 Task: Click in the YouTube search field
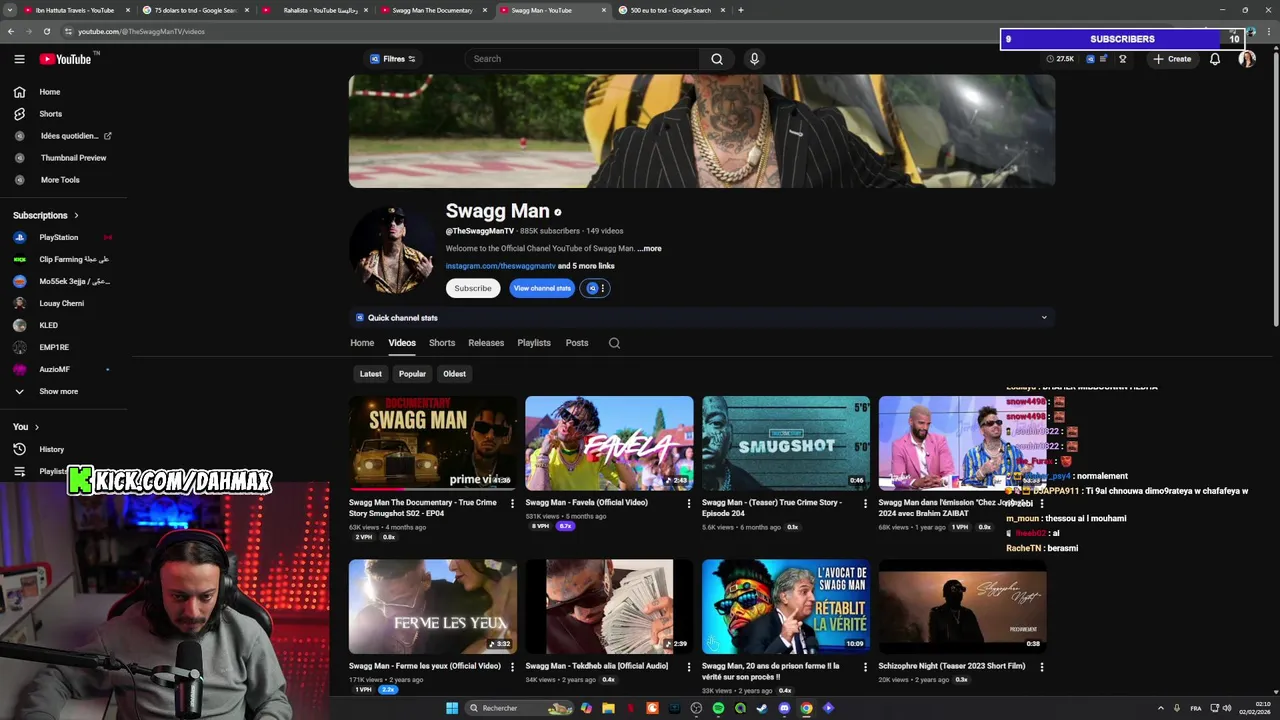(x=582, y=59)
